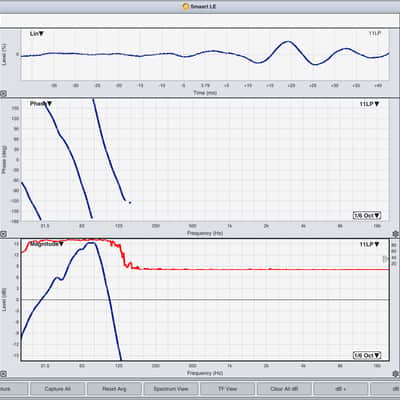Screen dimensions: 400x400
Task: Click the Smaart LE title bar icon
Action: coord(186,6)
